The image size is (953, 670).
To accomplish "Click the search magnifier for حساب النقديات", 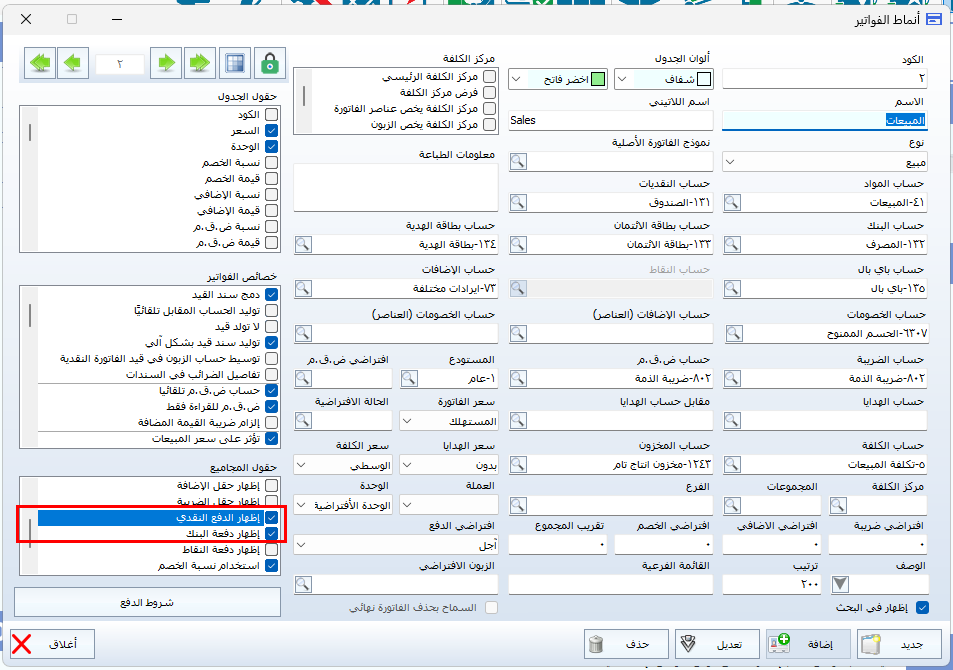I will pyautogui.click(x=518, y=203).
